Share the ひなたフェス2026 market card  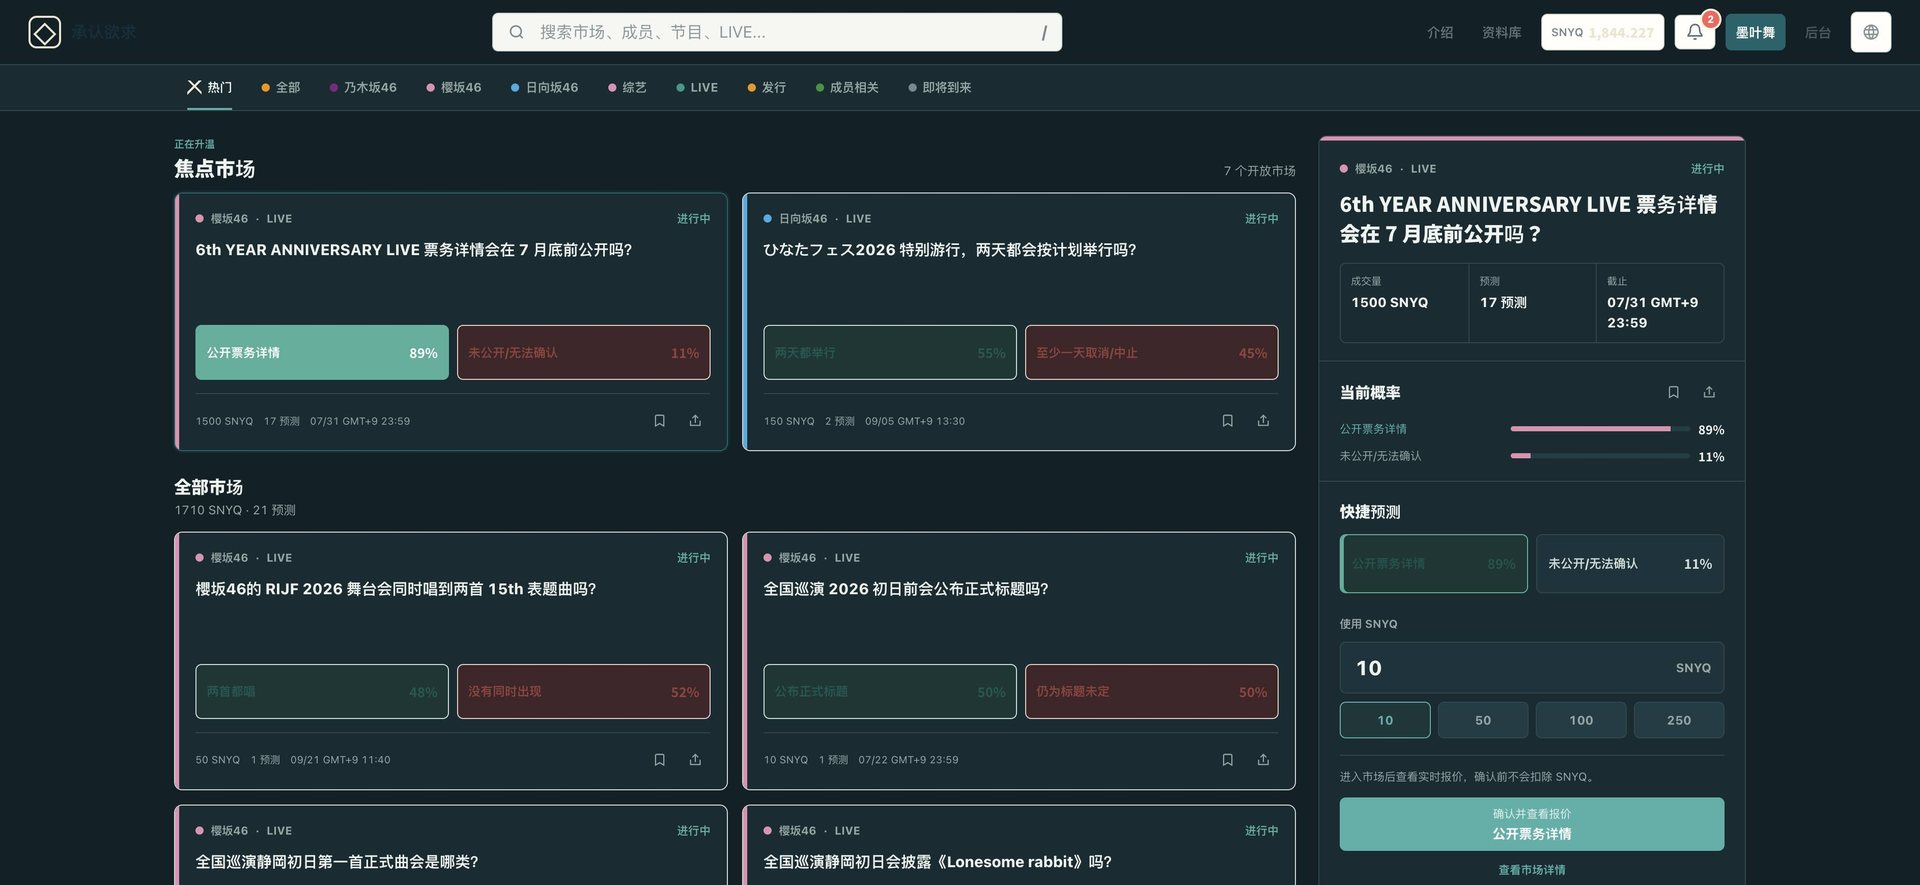point(1263,421)
